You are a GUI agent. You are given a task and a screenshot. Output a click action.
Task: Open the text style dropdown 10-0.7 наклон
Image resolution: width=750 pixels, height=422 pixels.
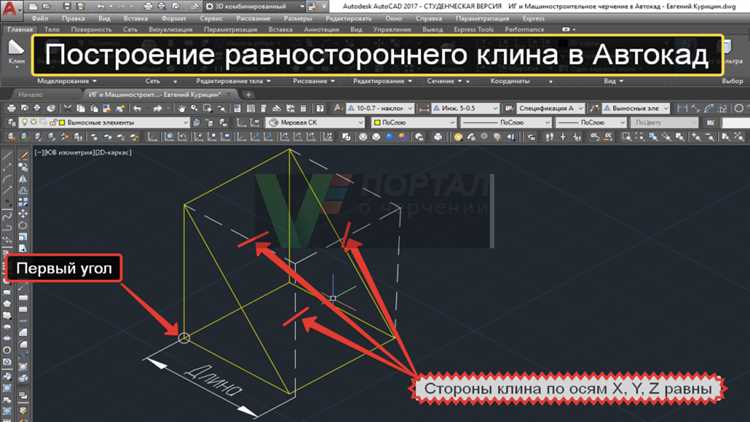[380, 109]
